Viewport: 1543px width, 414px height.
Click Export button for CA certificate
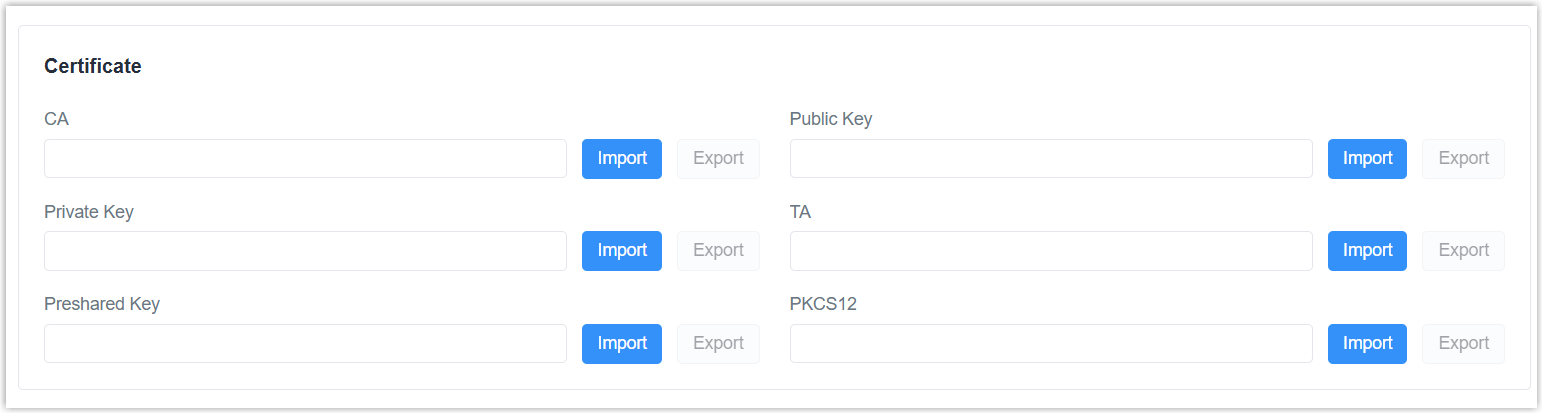point(718,159)
